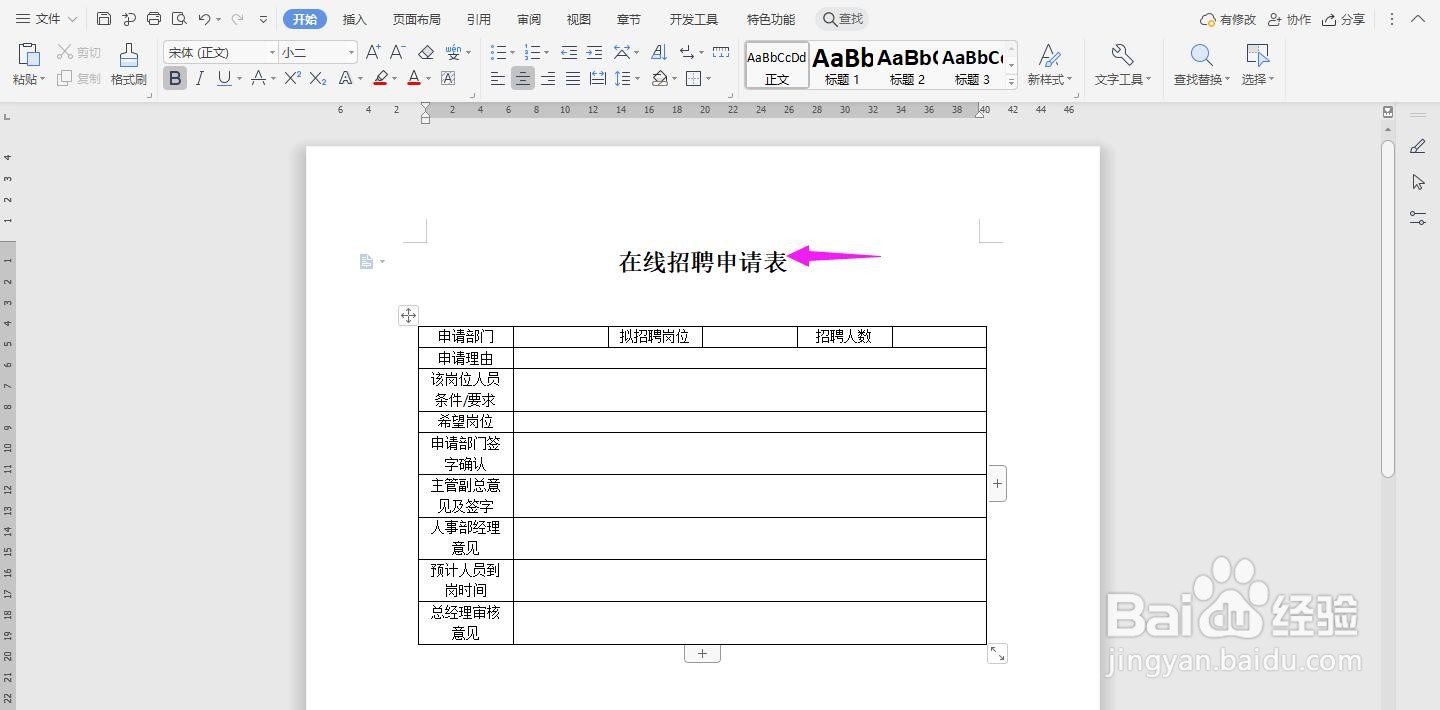Toggle Italic formatting
Screen dimensions: 1440x710
pyautogui.click(x=200, y=78)
